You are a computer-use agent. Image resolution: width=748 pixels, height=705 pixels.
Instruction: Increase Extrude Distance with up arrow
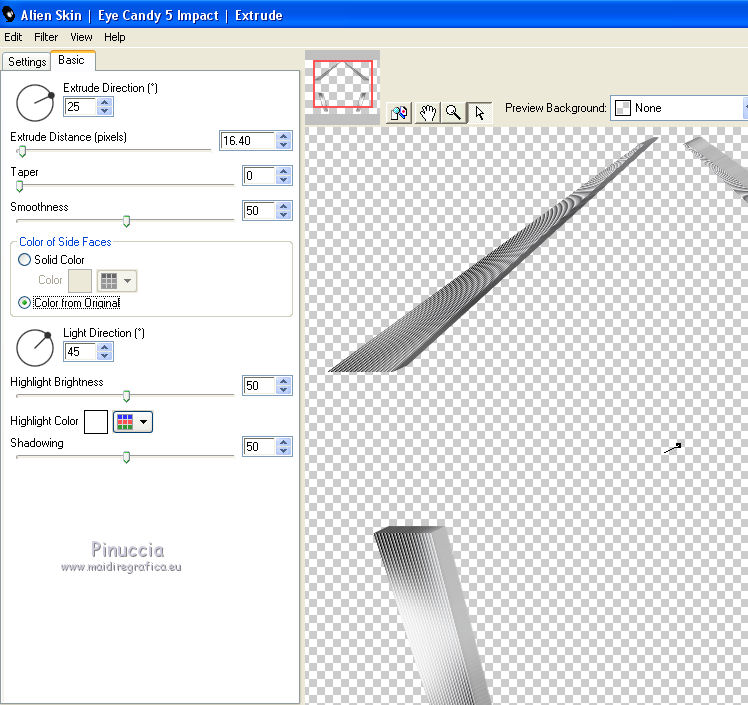(284, 136)
